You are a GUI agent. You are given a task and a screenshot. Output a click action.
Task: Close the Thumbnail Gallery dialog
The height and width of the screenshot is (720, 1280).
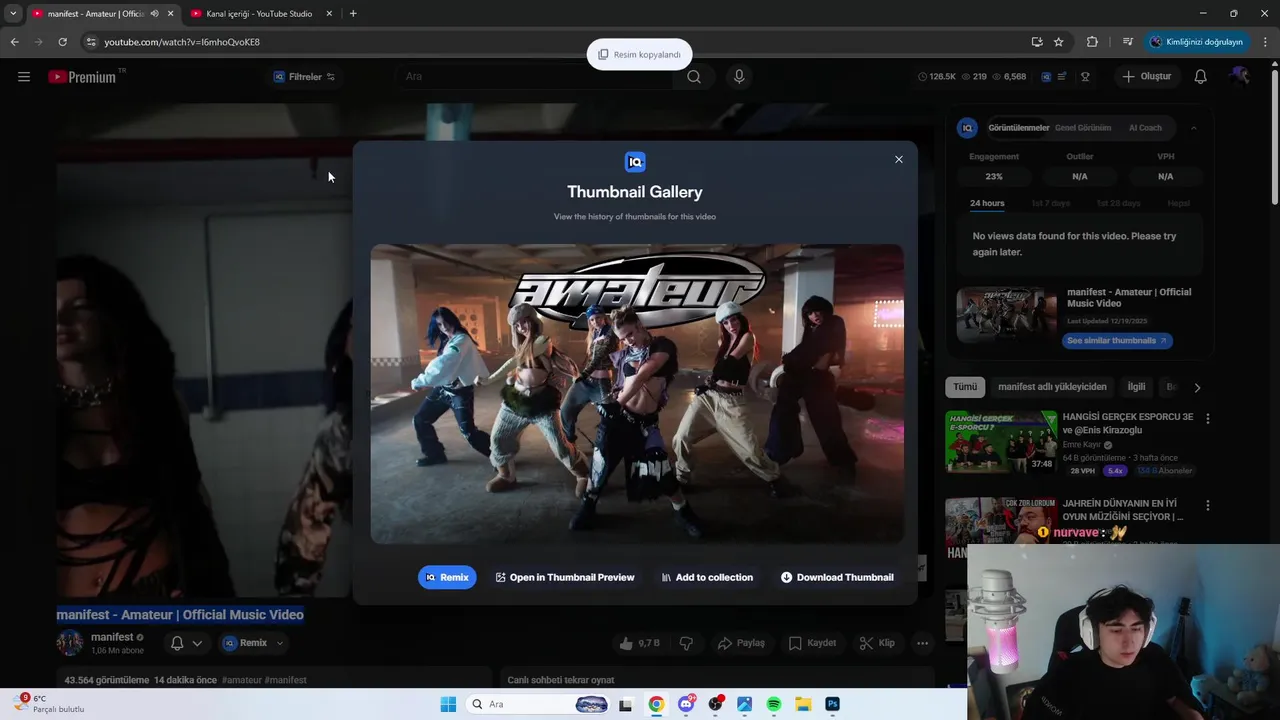pos(898,160)
